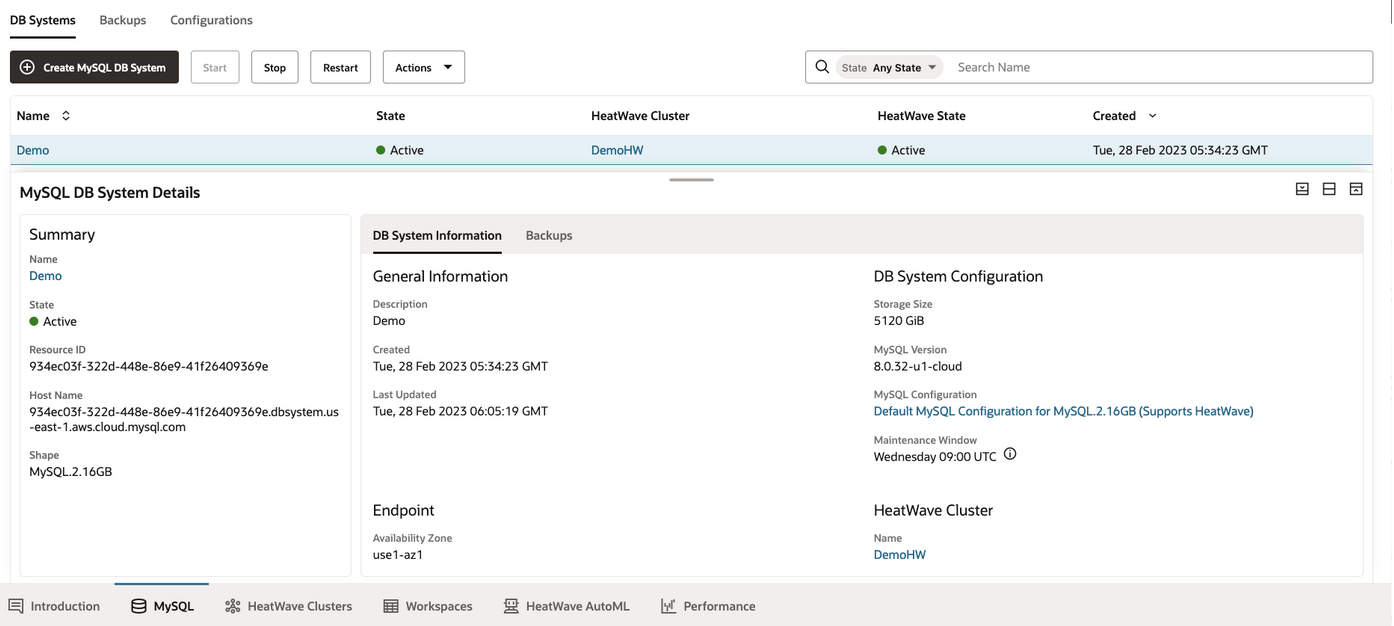The width and height of the screenshot is (1394, 626).
Task: Split the view evenly with the middle layout icon
Action: [1329, 189]
